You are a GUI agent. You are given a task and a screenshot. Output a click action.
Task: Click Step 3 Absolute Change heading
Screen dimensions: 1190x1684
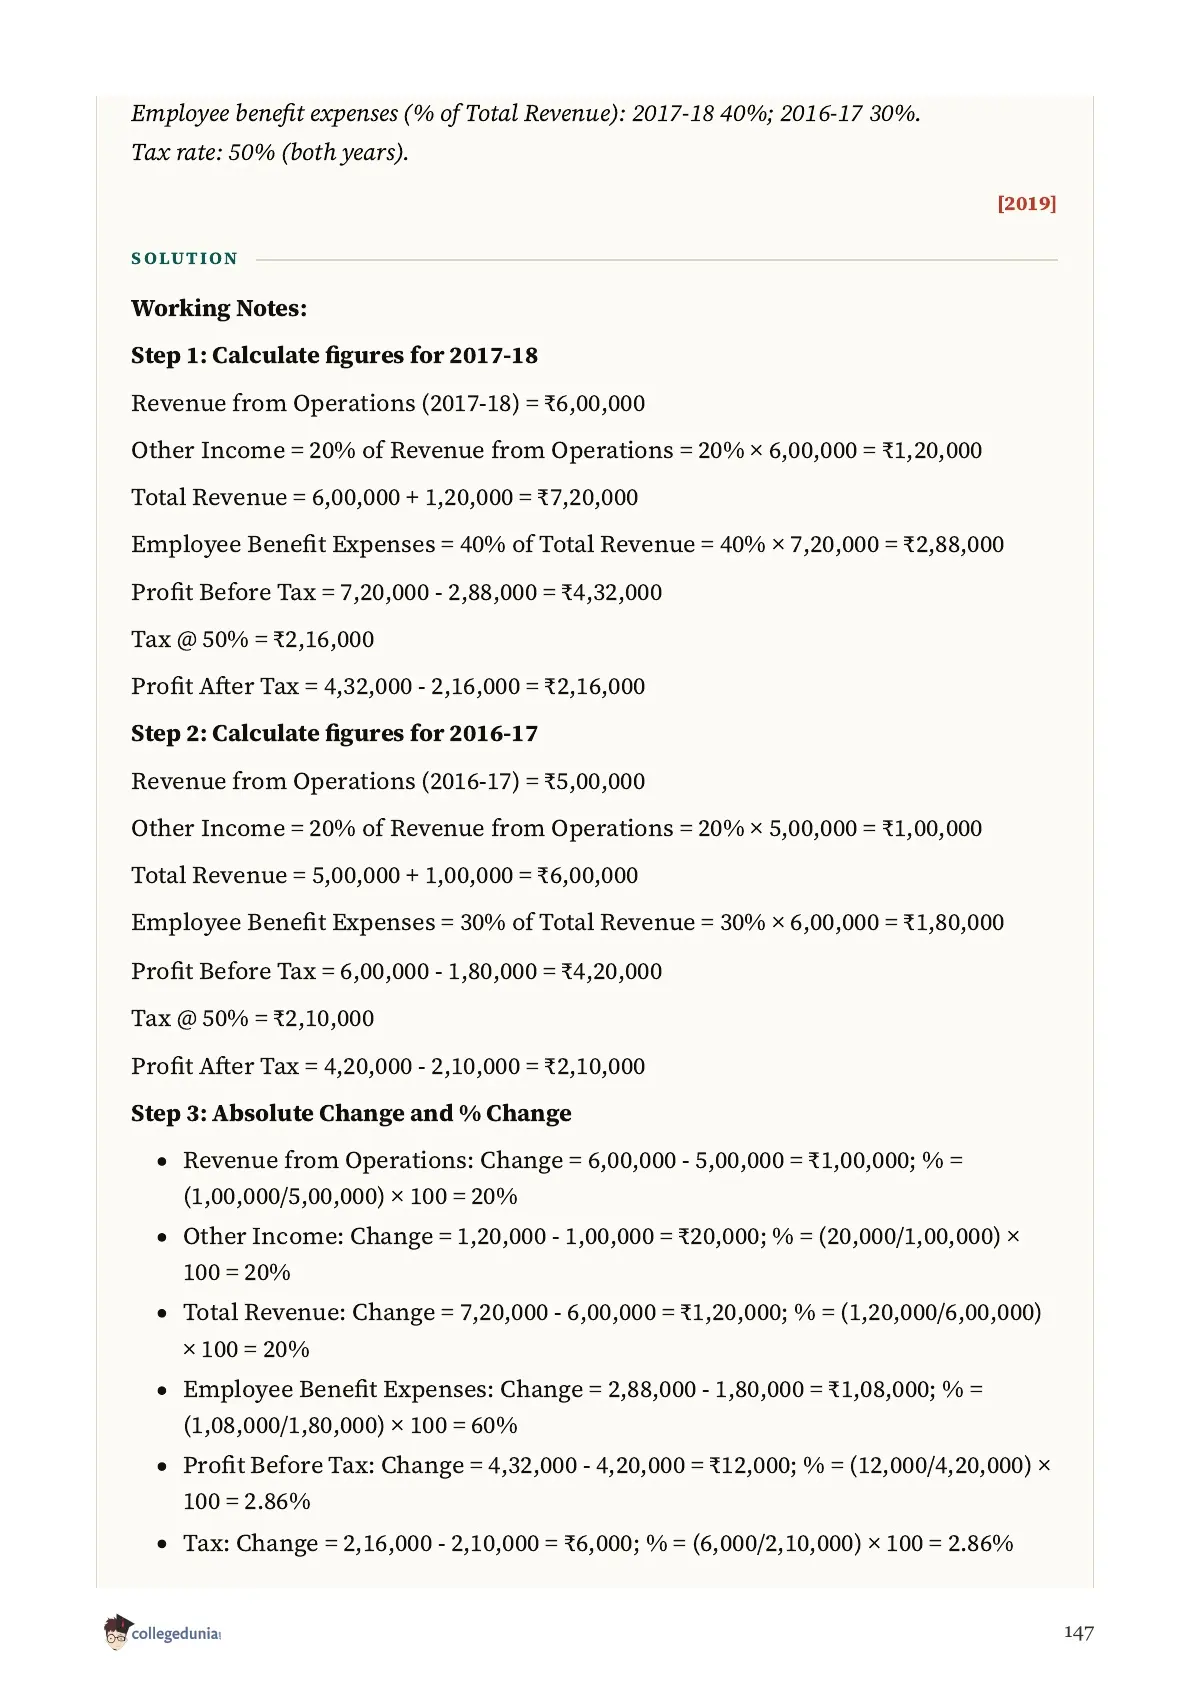click(351, 1113)
